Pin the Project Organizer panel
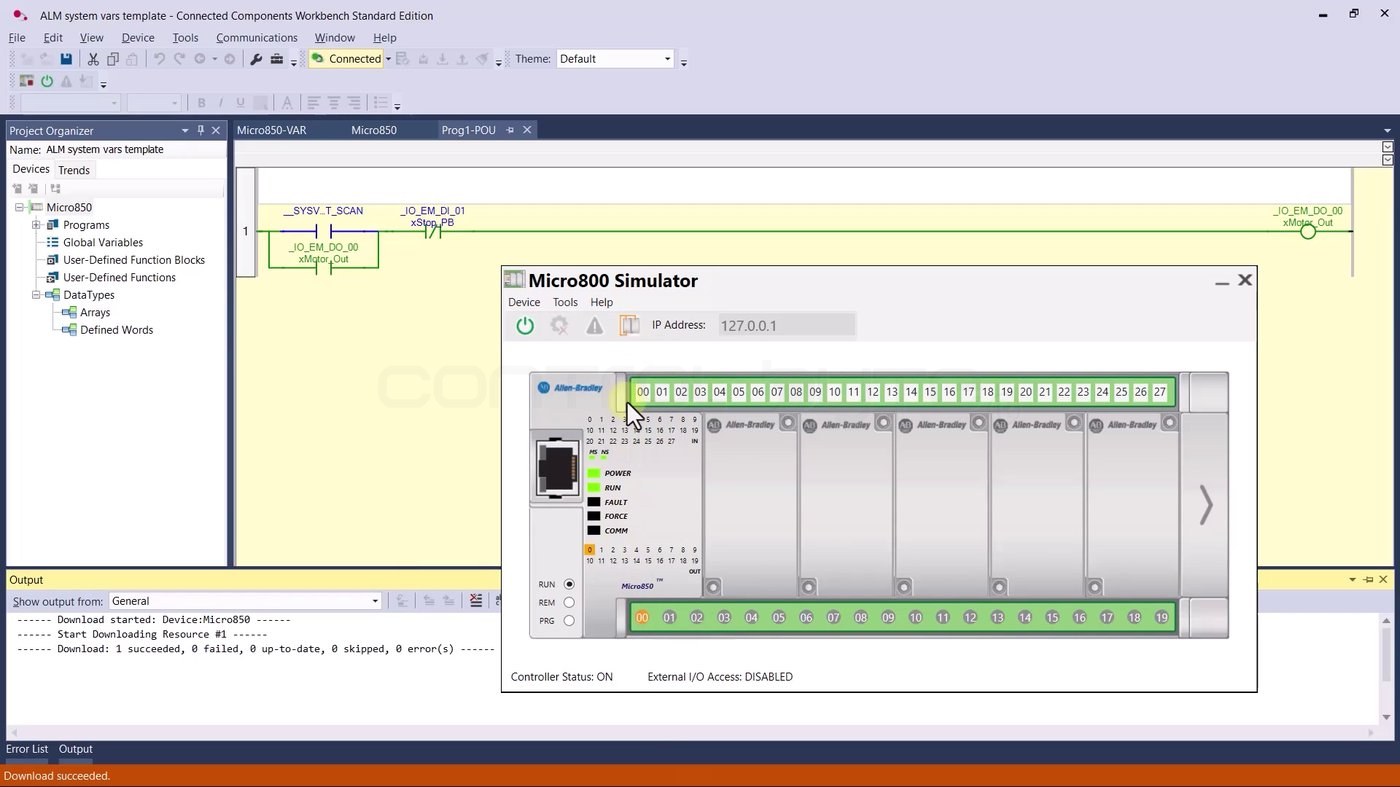 [x=200, y=130]
